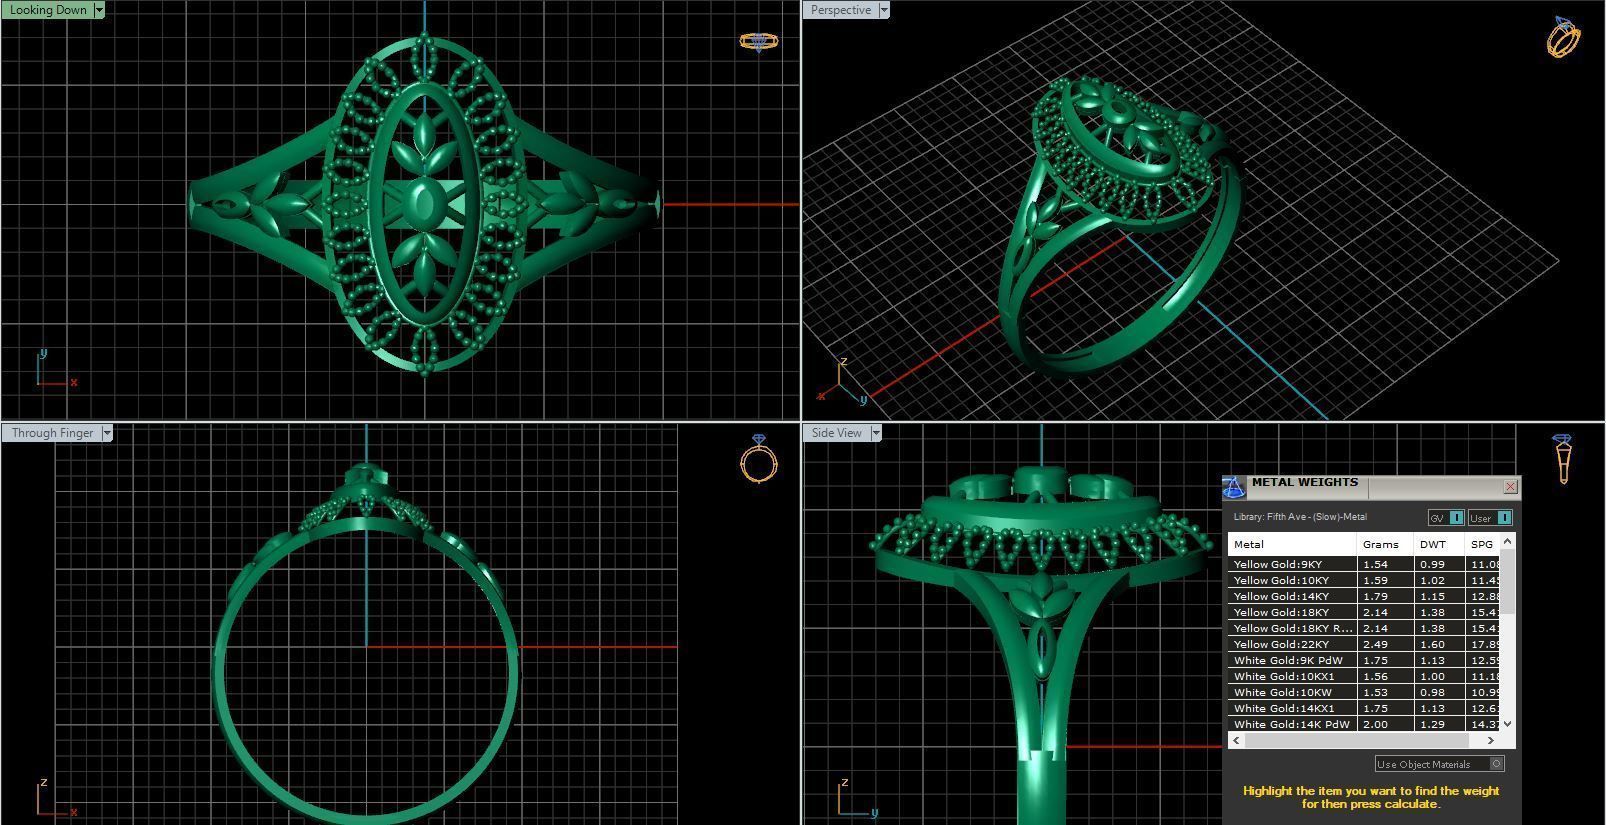
Task: Select the White Gold:14K PdW row
Action: click(x=1364, y=724)
